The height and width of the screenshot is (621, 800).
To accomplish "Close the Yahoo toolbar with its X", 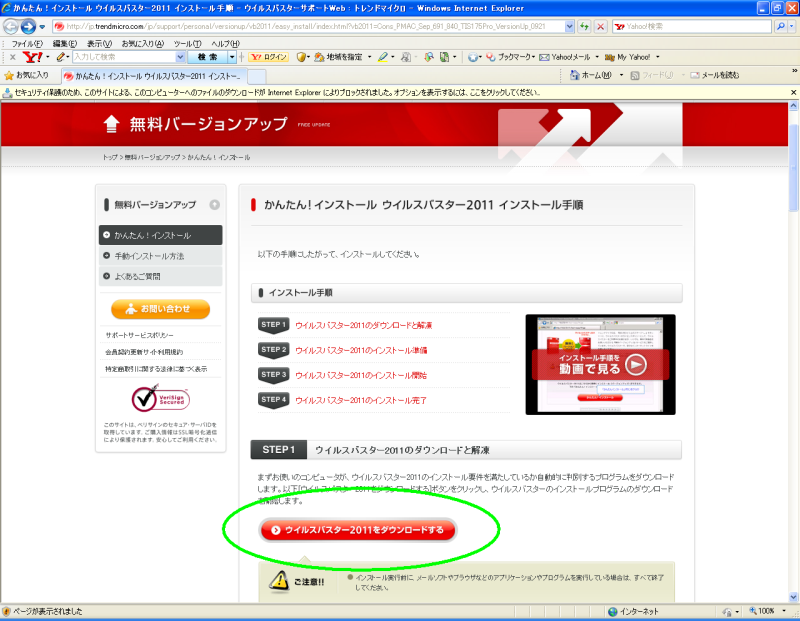I will click(x=13, y=57).
